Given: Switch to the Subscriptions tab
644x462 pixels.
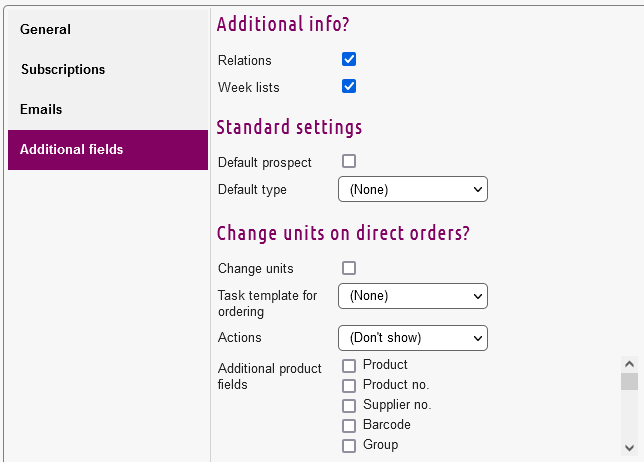Looking at the screenshot, I should tap(107, 70).
